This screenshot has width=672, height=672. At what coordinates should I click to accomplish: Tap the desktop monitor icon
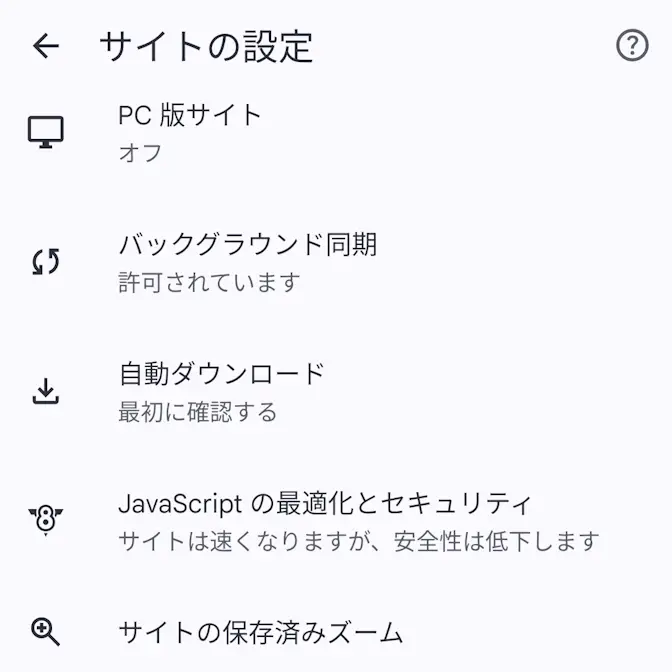(46, 132)
